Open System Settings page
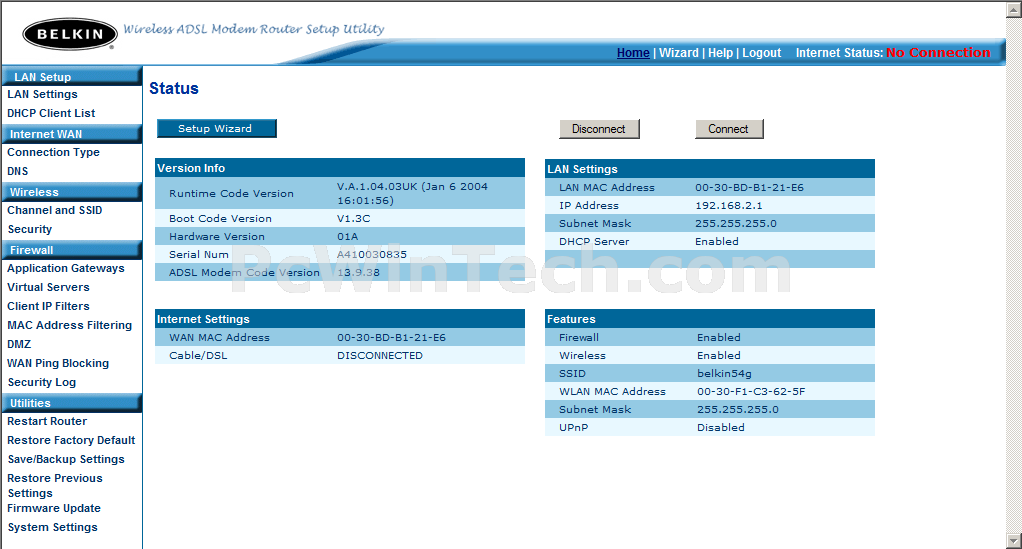This screenshot has width=1022, height=549. (x=53, y=527)
